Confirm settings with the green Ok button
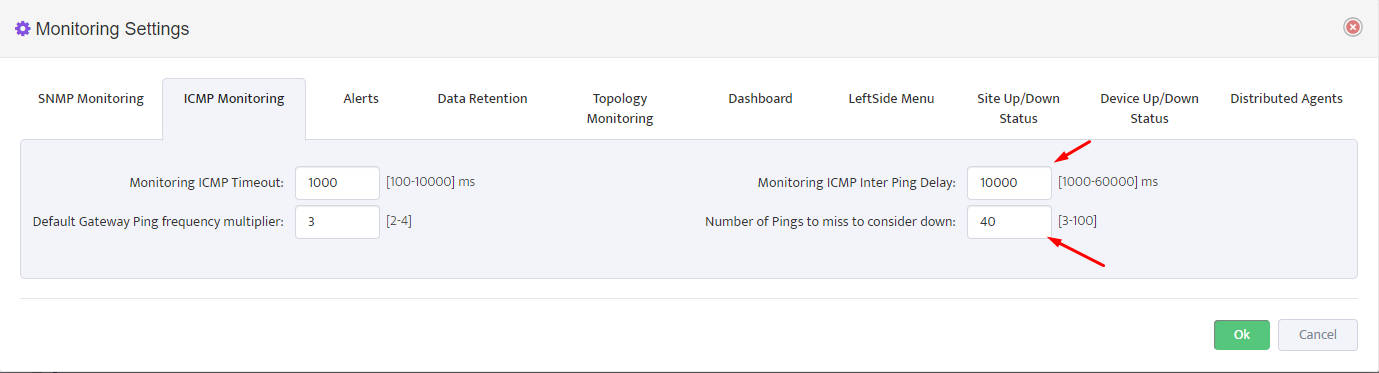This screenshot has width=1379, height=373. (1242, 335)
